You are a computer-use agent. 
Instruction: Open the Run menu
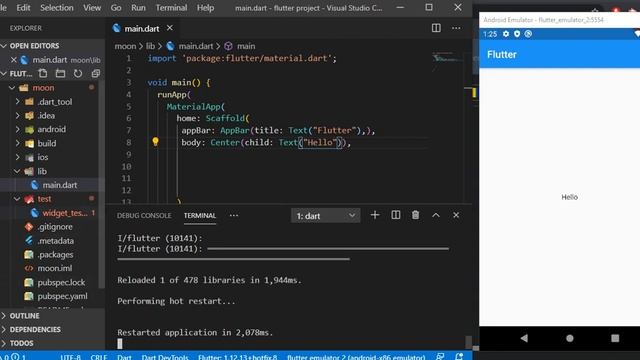(138, 7)
